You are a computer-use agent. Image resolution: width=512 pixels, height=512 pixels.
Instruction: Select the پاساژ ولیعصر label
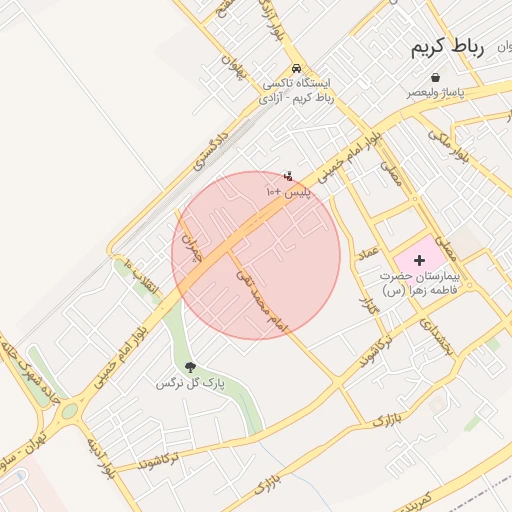tap(435, 92)
